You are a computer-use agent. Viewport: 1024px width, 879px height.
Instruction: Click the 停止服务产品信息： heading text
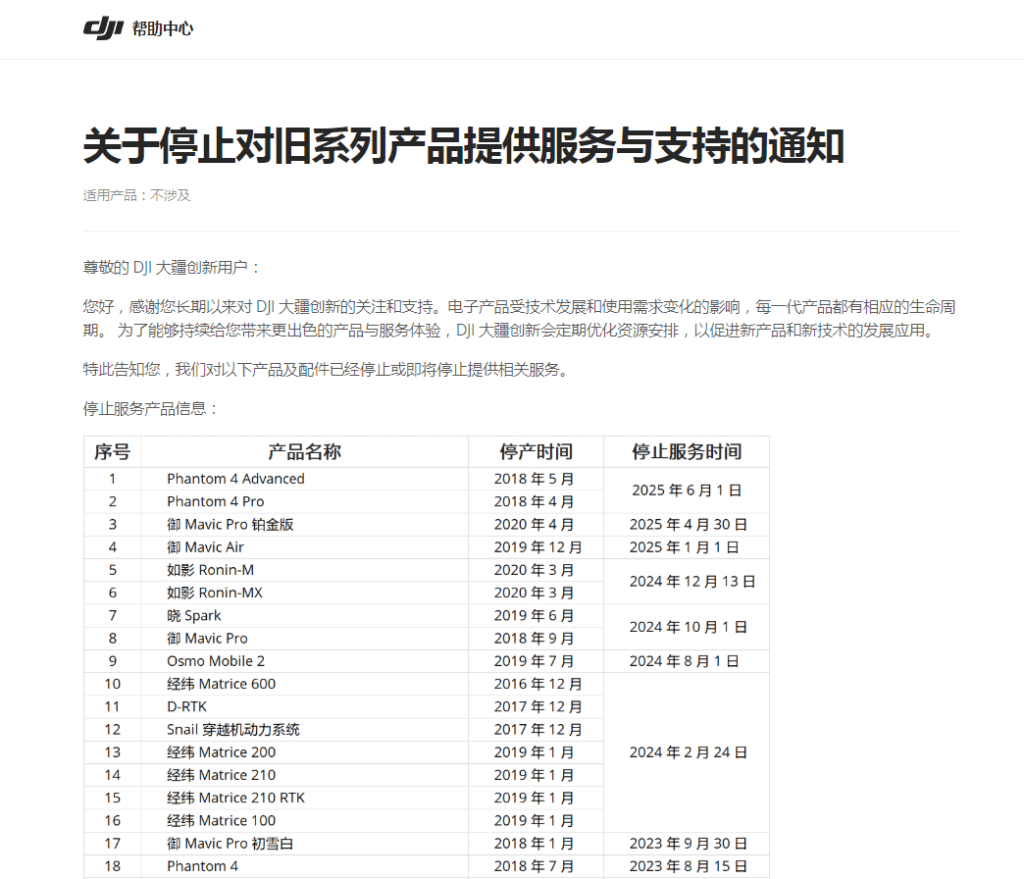click(x=150, y=409)
